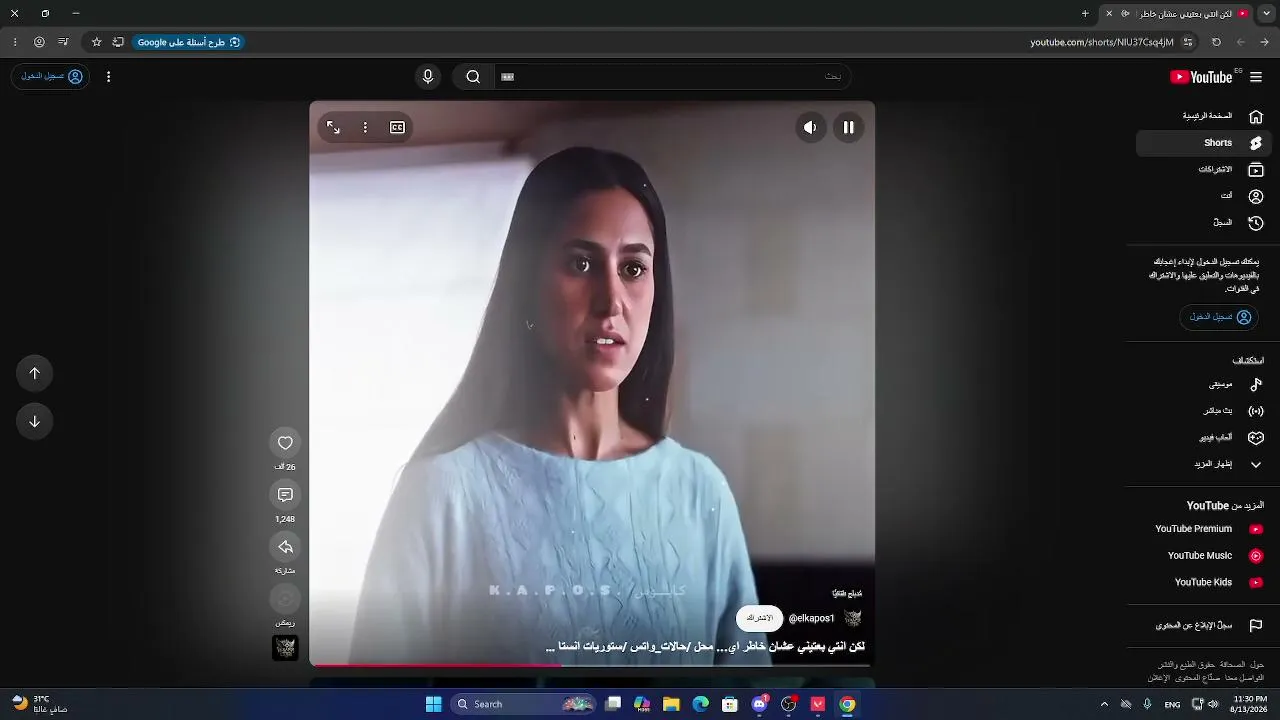
Task: Explore Gaming (ألعاب فيديو) in the sidebar
Action: tap(1204, 437)
